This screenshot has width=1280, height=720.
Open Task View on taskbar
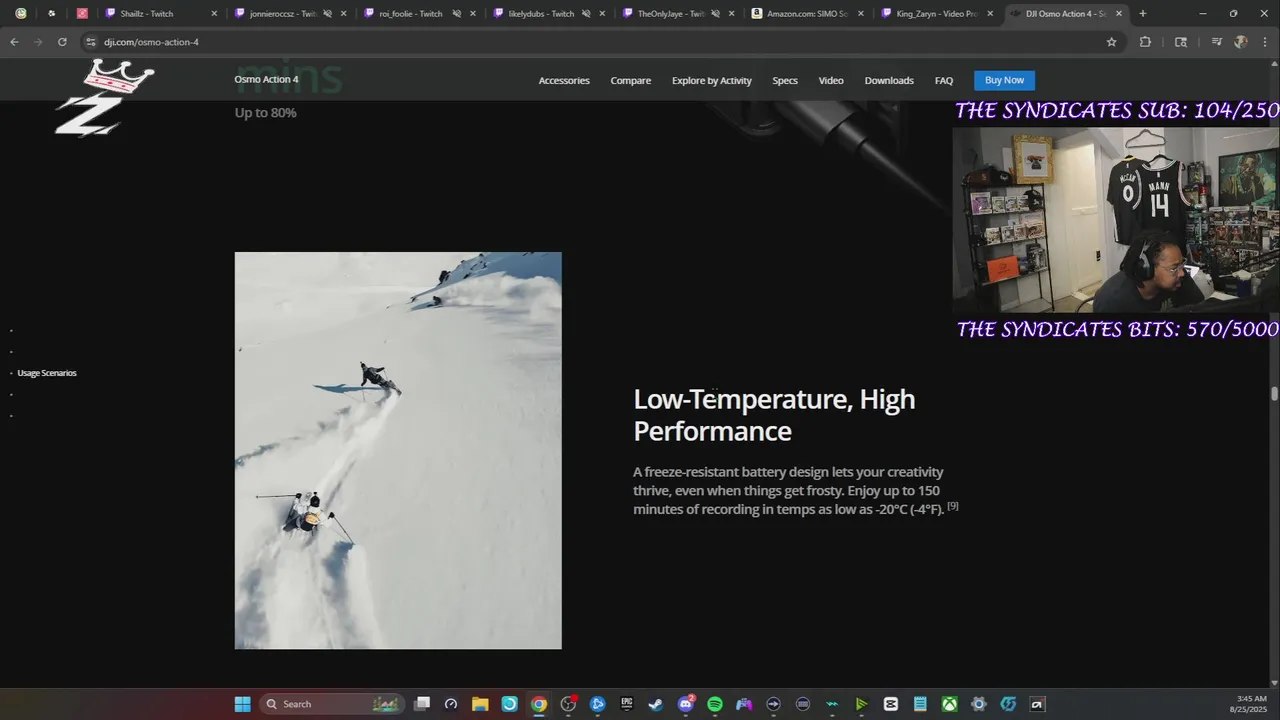point(422,704)
